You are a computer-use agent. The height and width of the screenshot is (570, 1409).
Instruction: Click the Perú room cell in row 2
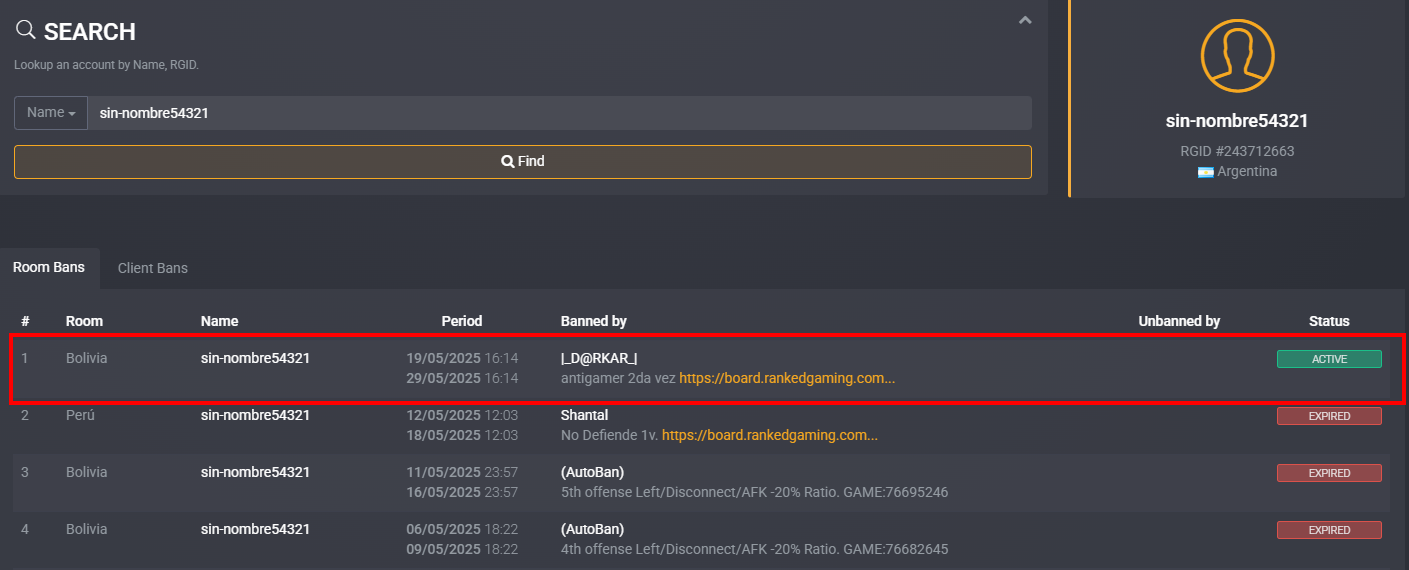point(80,415)
